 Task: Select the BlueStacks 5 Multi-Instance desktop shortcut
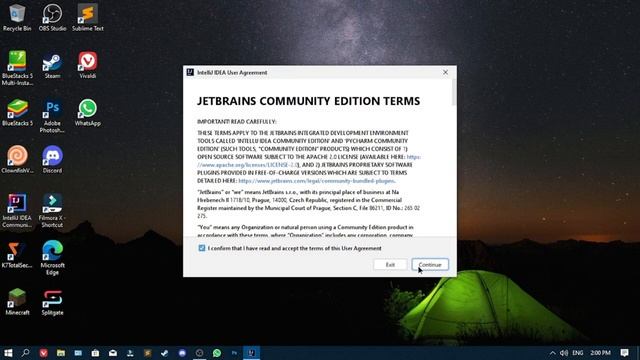click(17, 68)
